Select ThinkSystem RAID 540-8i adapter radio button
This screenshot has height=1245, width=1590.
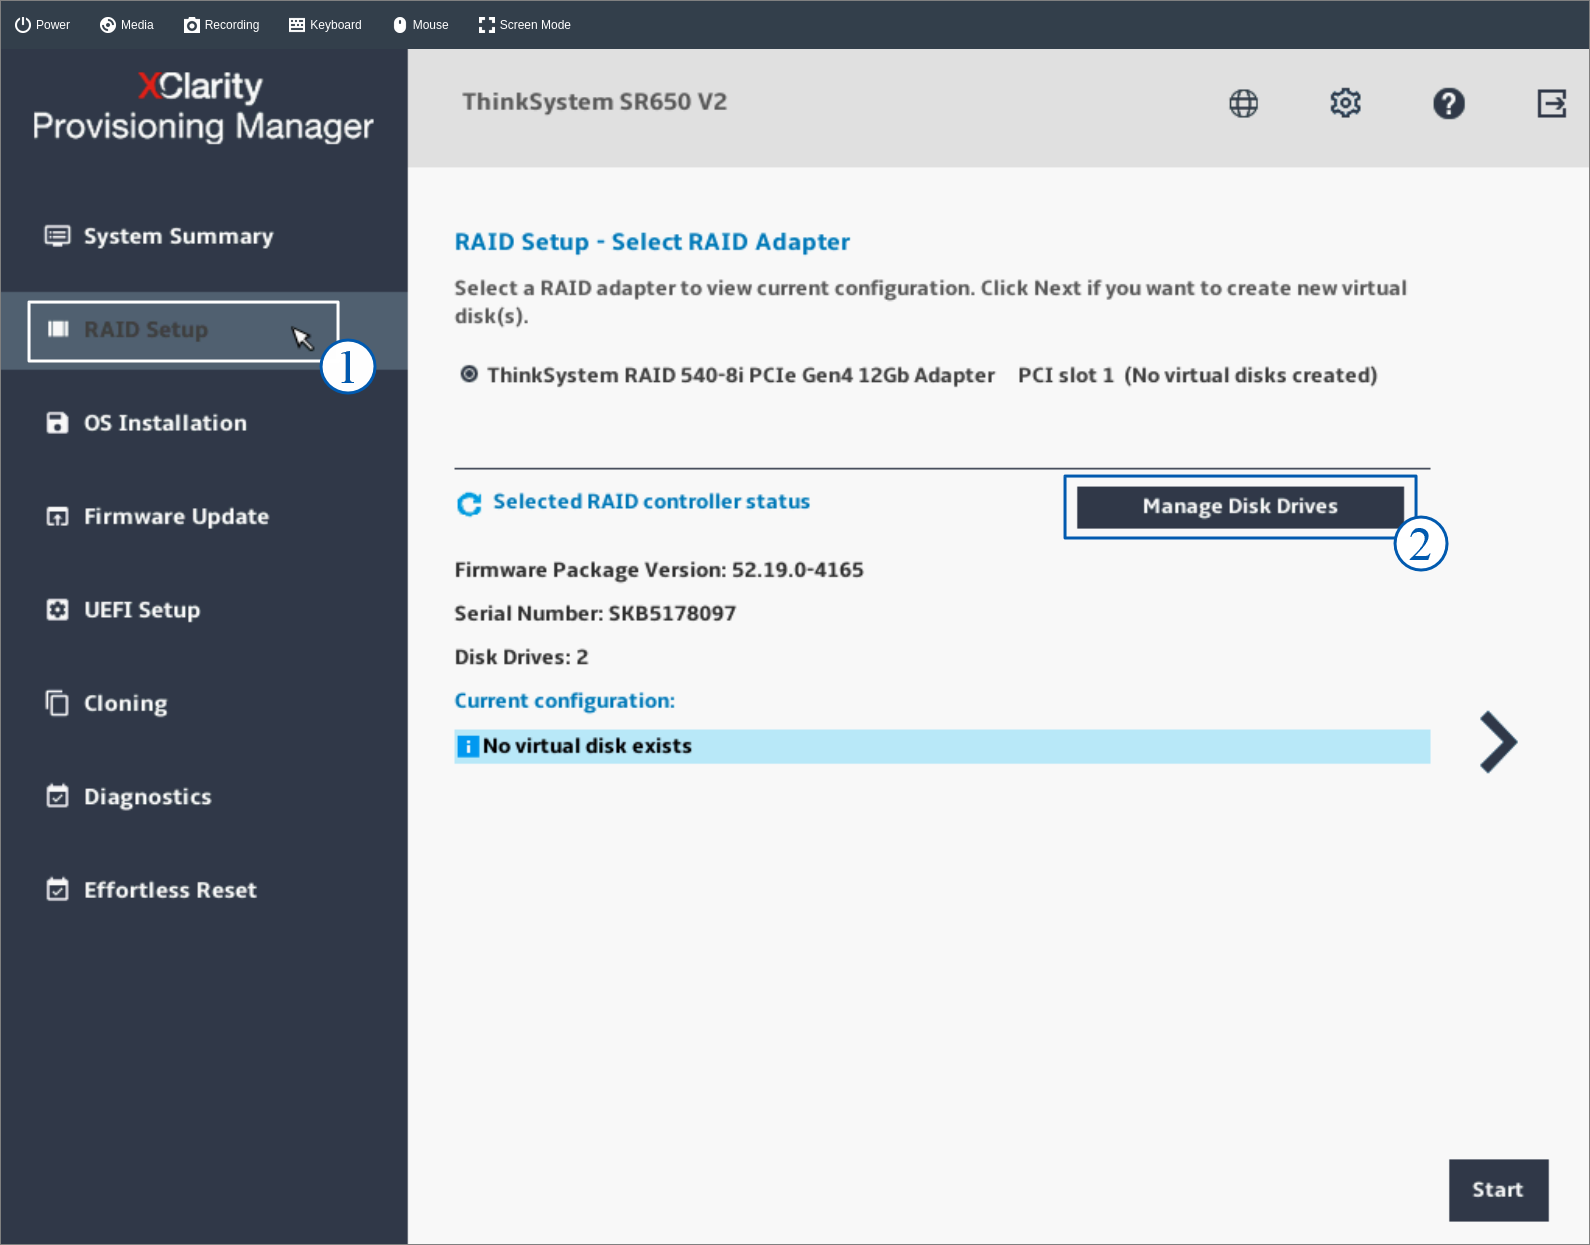coord(468,374)
